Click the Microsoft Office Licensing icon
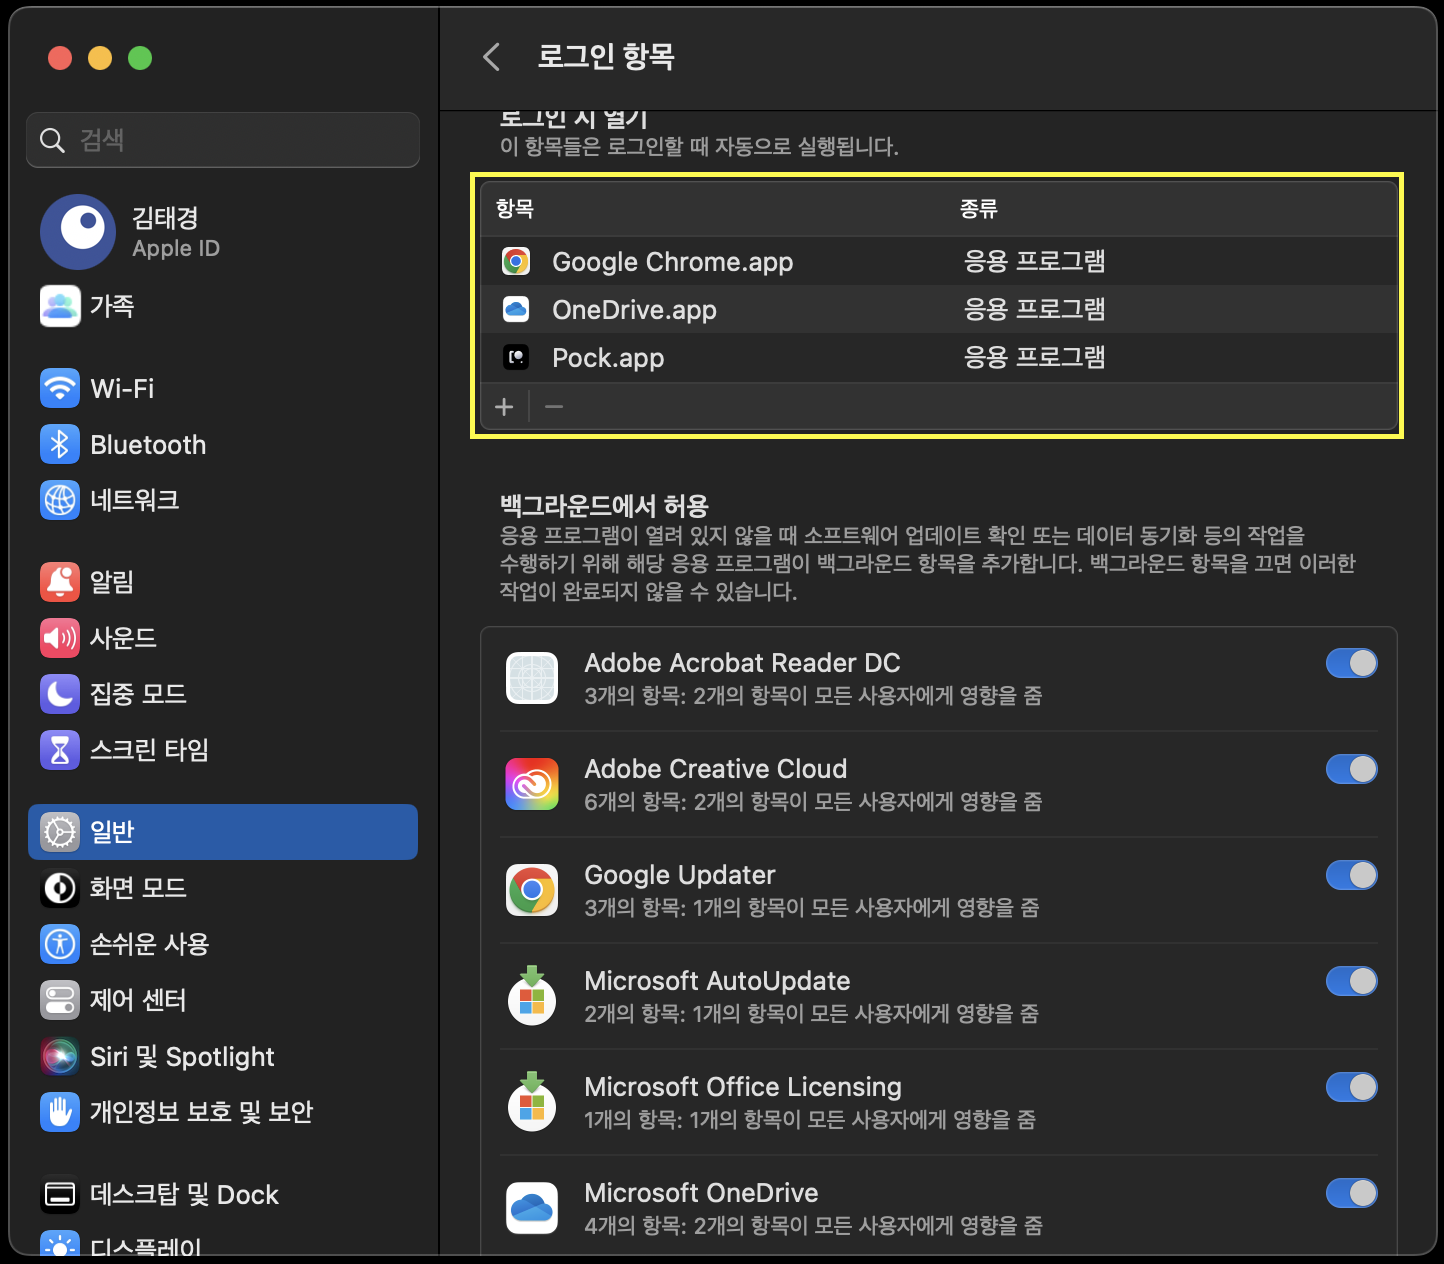1444x1264 pixels. (532, 1102)
